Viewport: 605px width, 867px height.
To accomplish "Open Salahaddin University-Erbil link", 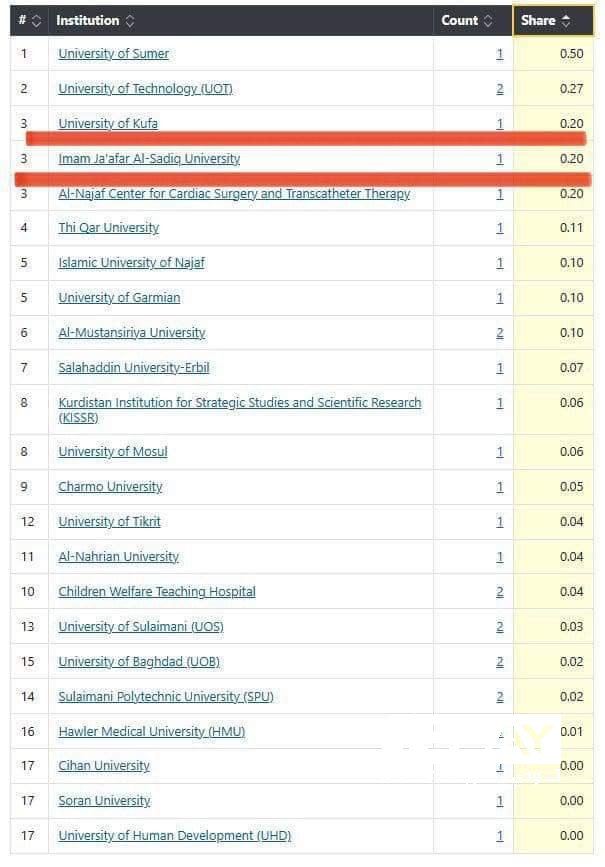I will tap(134, 368).
